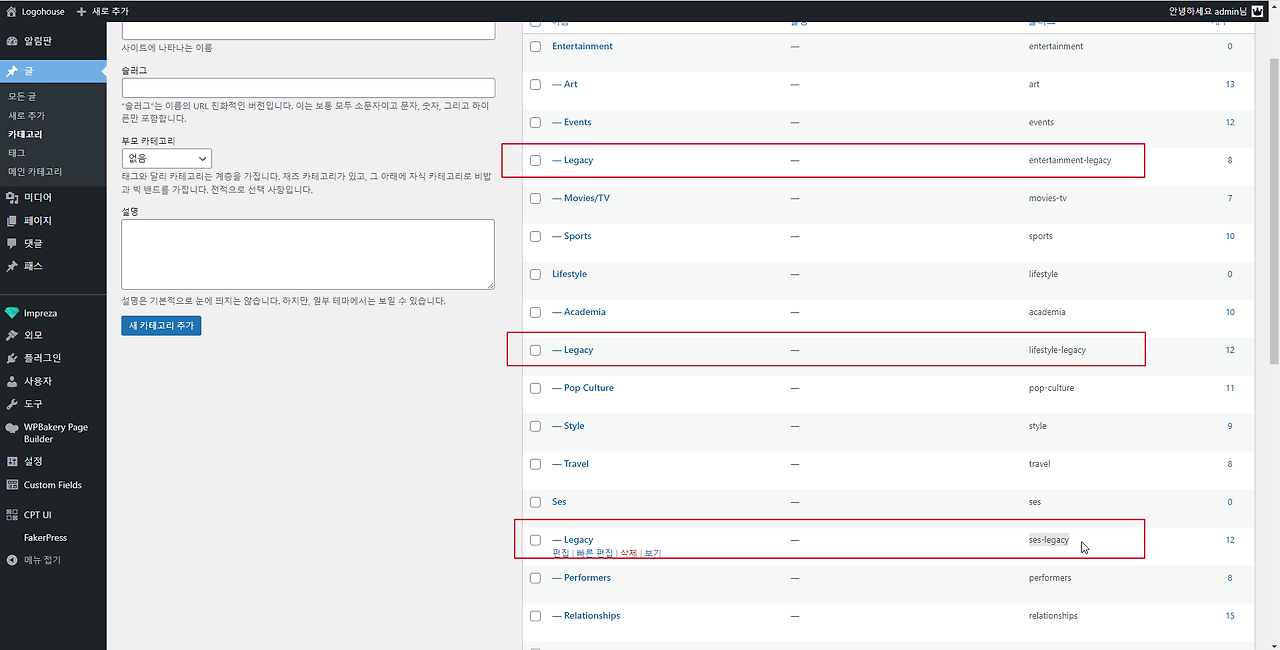Select the Sports row checkbox

pyautogui.click(x=535, y=236)
